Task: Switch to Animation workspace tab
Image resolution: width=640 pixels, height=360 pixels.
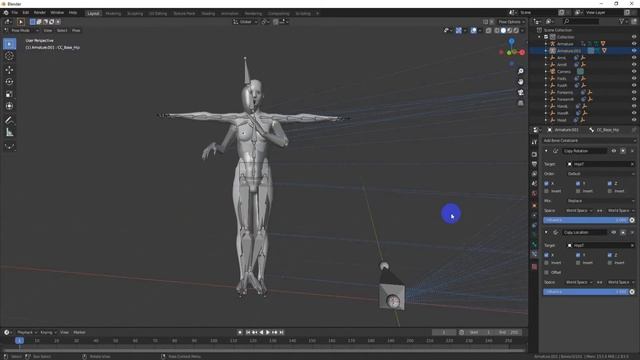Action: coord(229,13)
